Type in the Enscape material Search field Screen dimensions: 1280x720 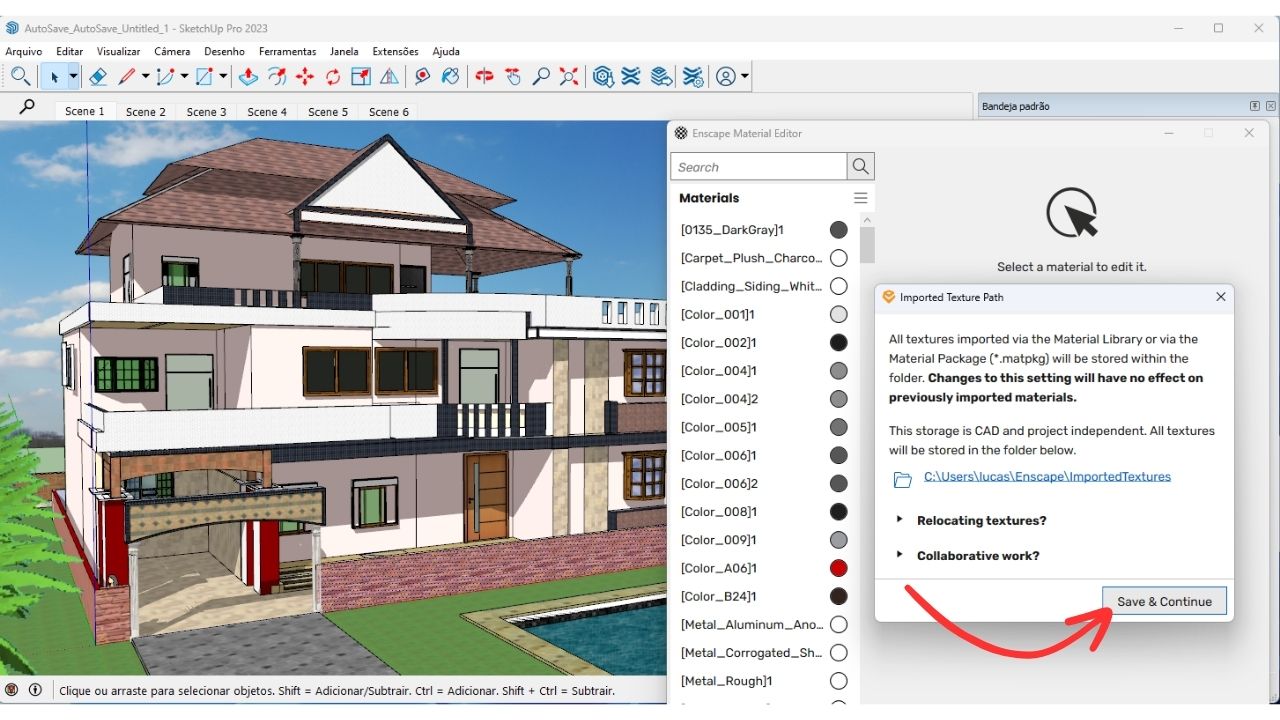759,167
